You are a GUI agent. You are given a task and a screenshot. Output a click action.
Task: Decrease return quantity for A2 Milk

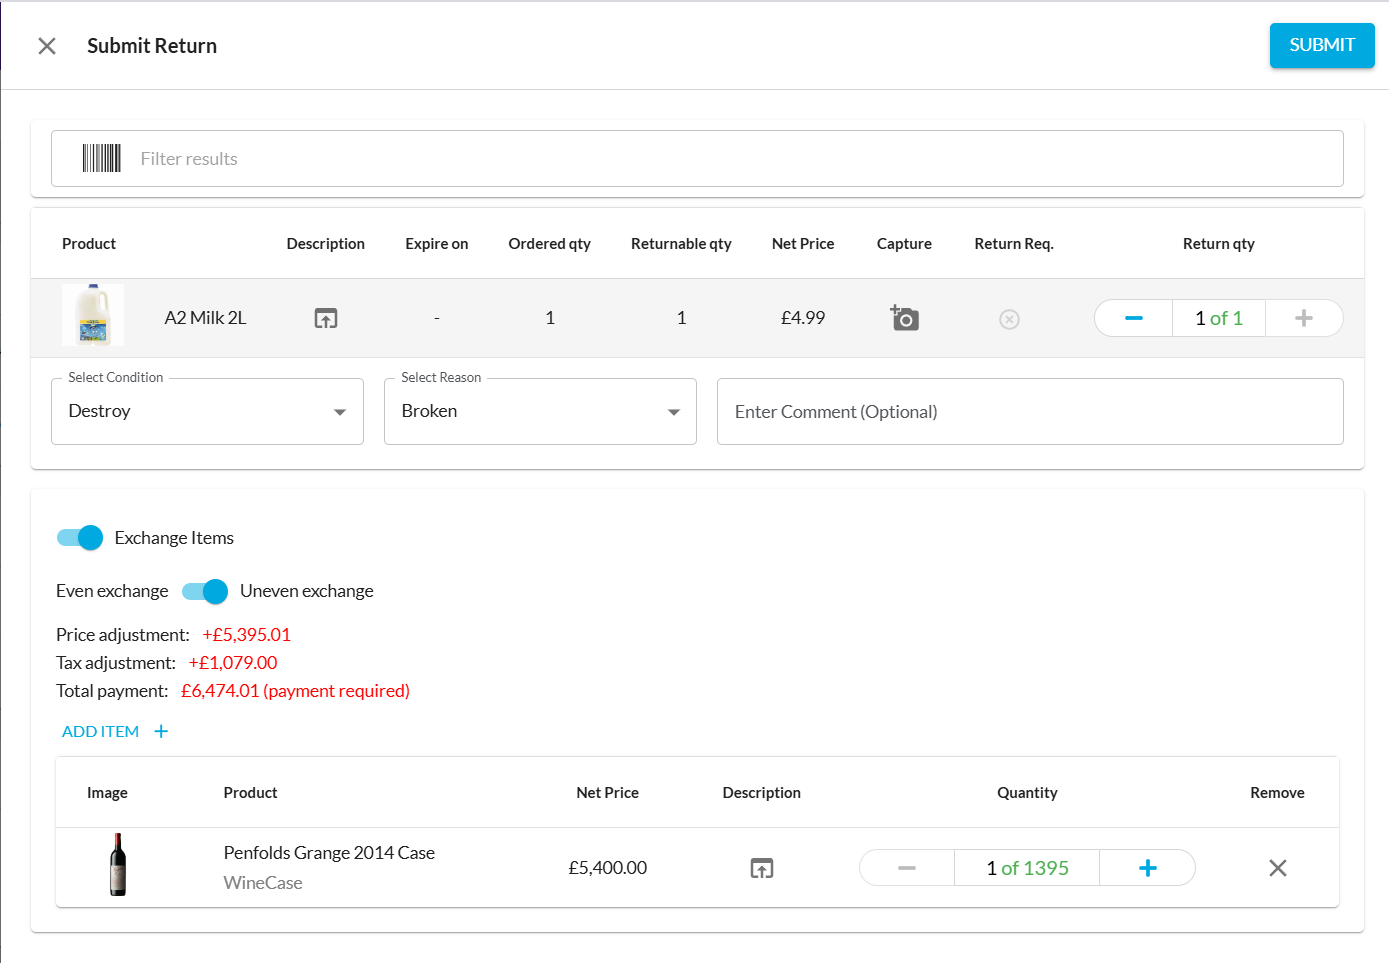point(1133,318)
